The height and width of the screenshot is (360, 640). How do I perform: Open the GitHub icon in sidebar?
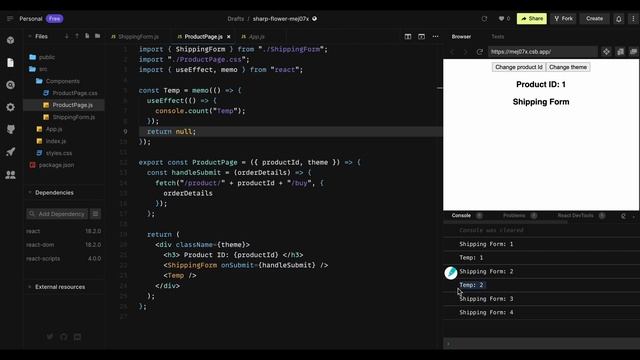tap(11, 129)
